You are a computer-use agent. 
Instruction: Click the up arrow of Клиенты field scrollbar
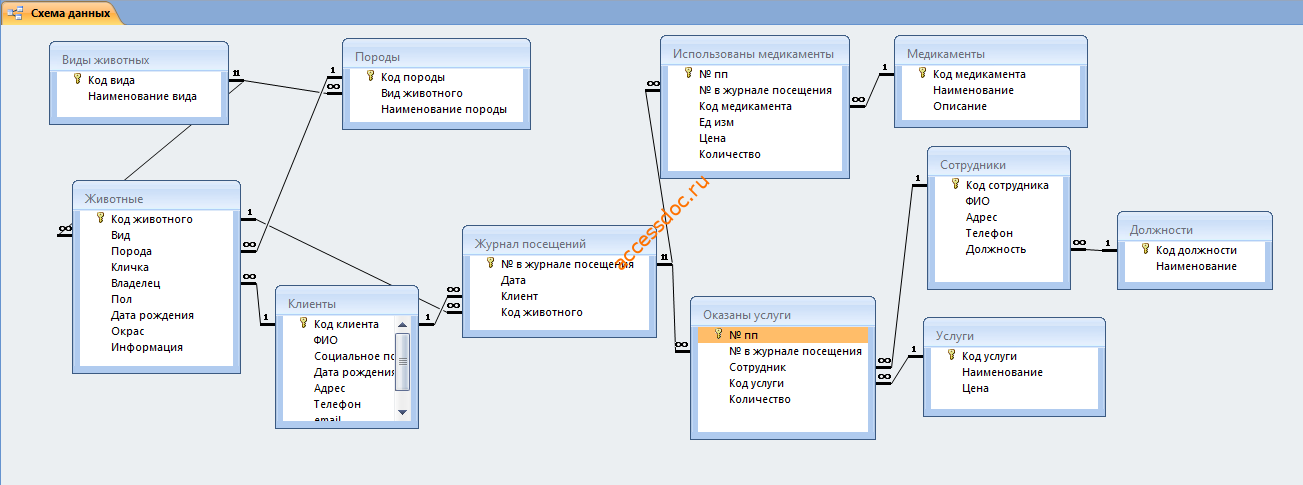click(402, 324)
